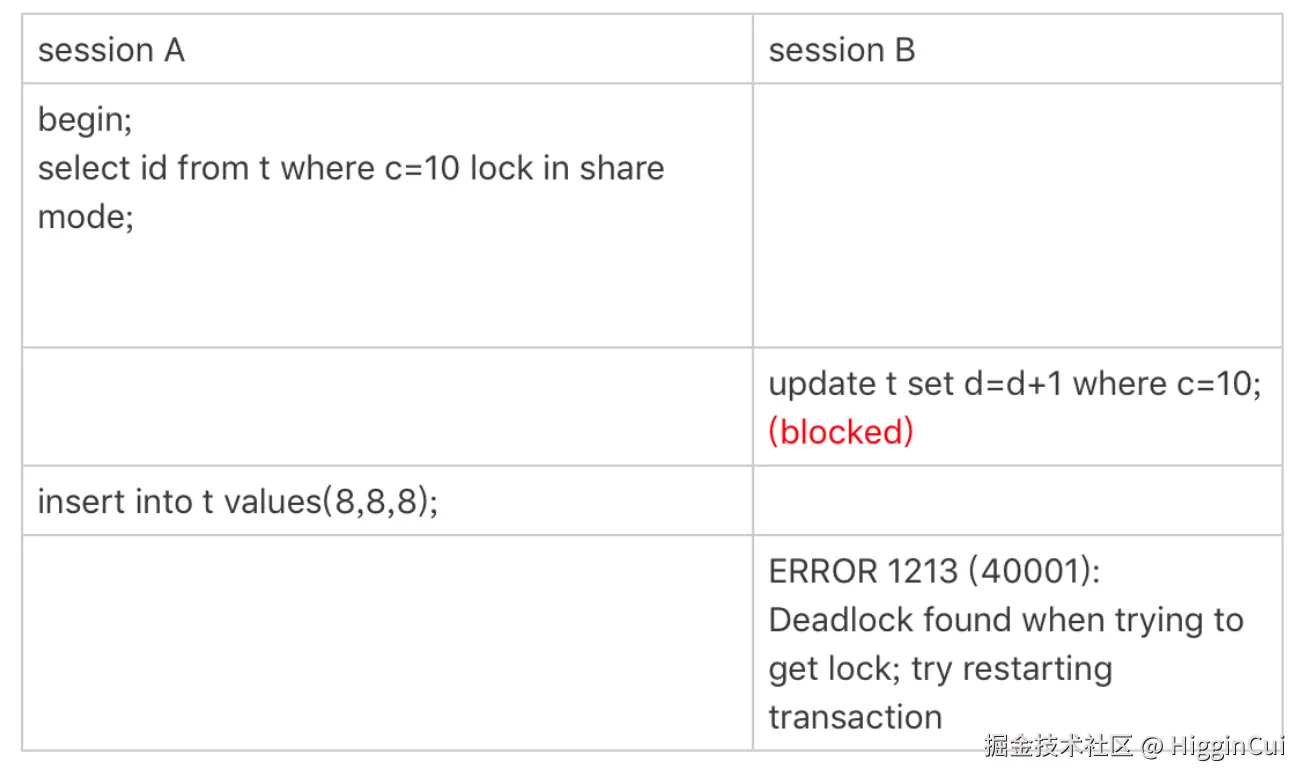Click the insert into t values(8,8,8) statement

[238, 501]
